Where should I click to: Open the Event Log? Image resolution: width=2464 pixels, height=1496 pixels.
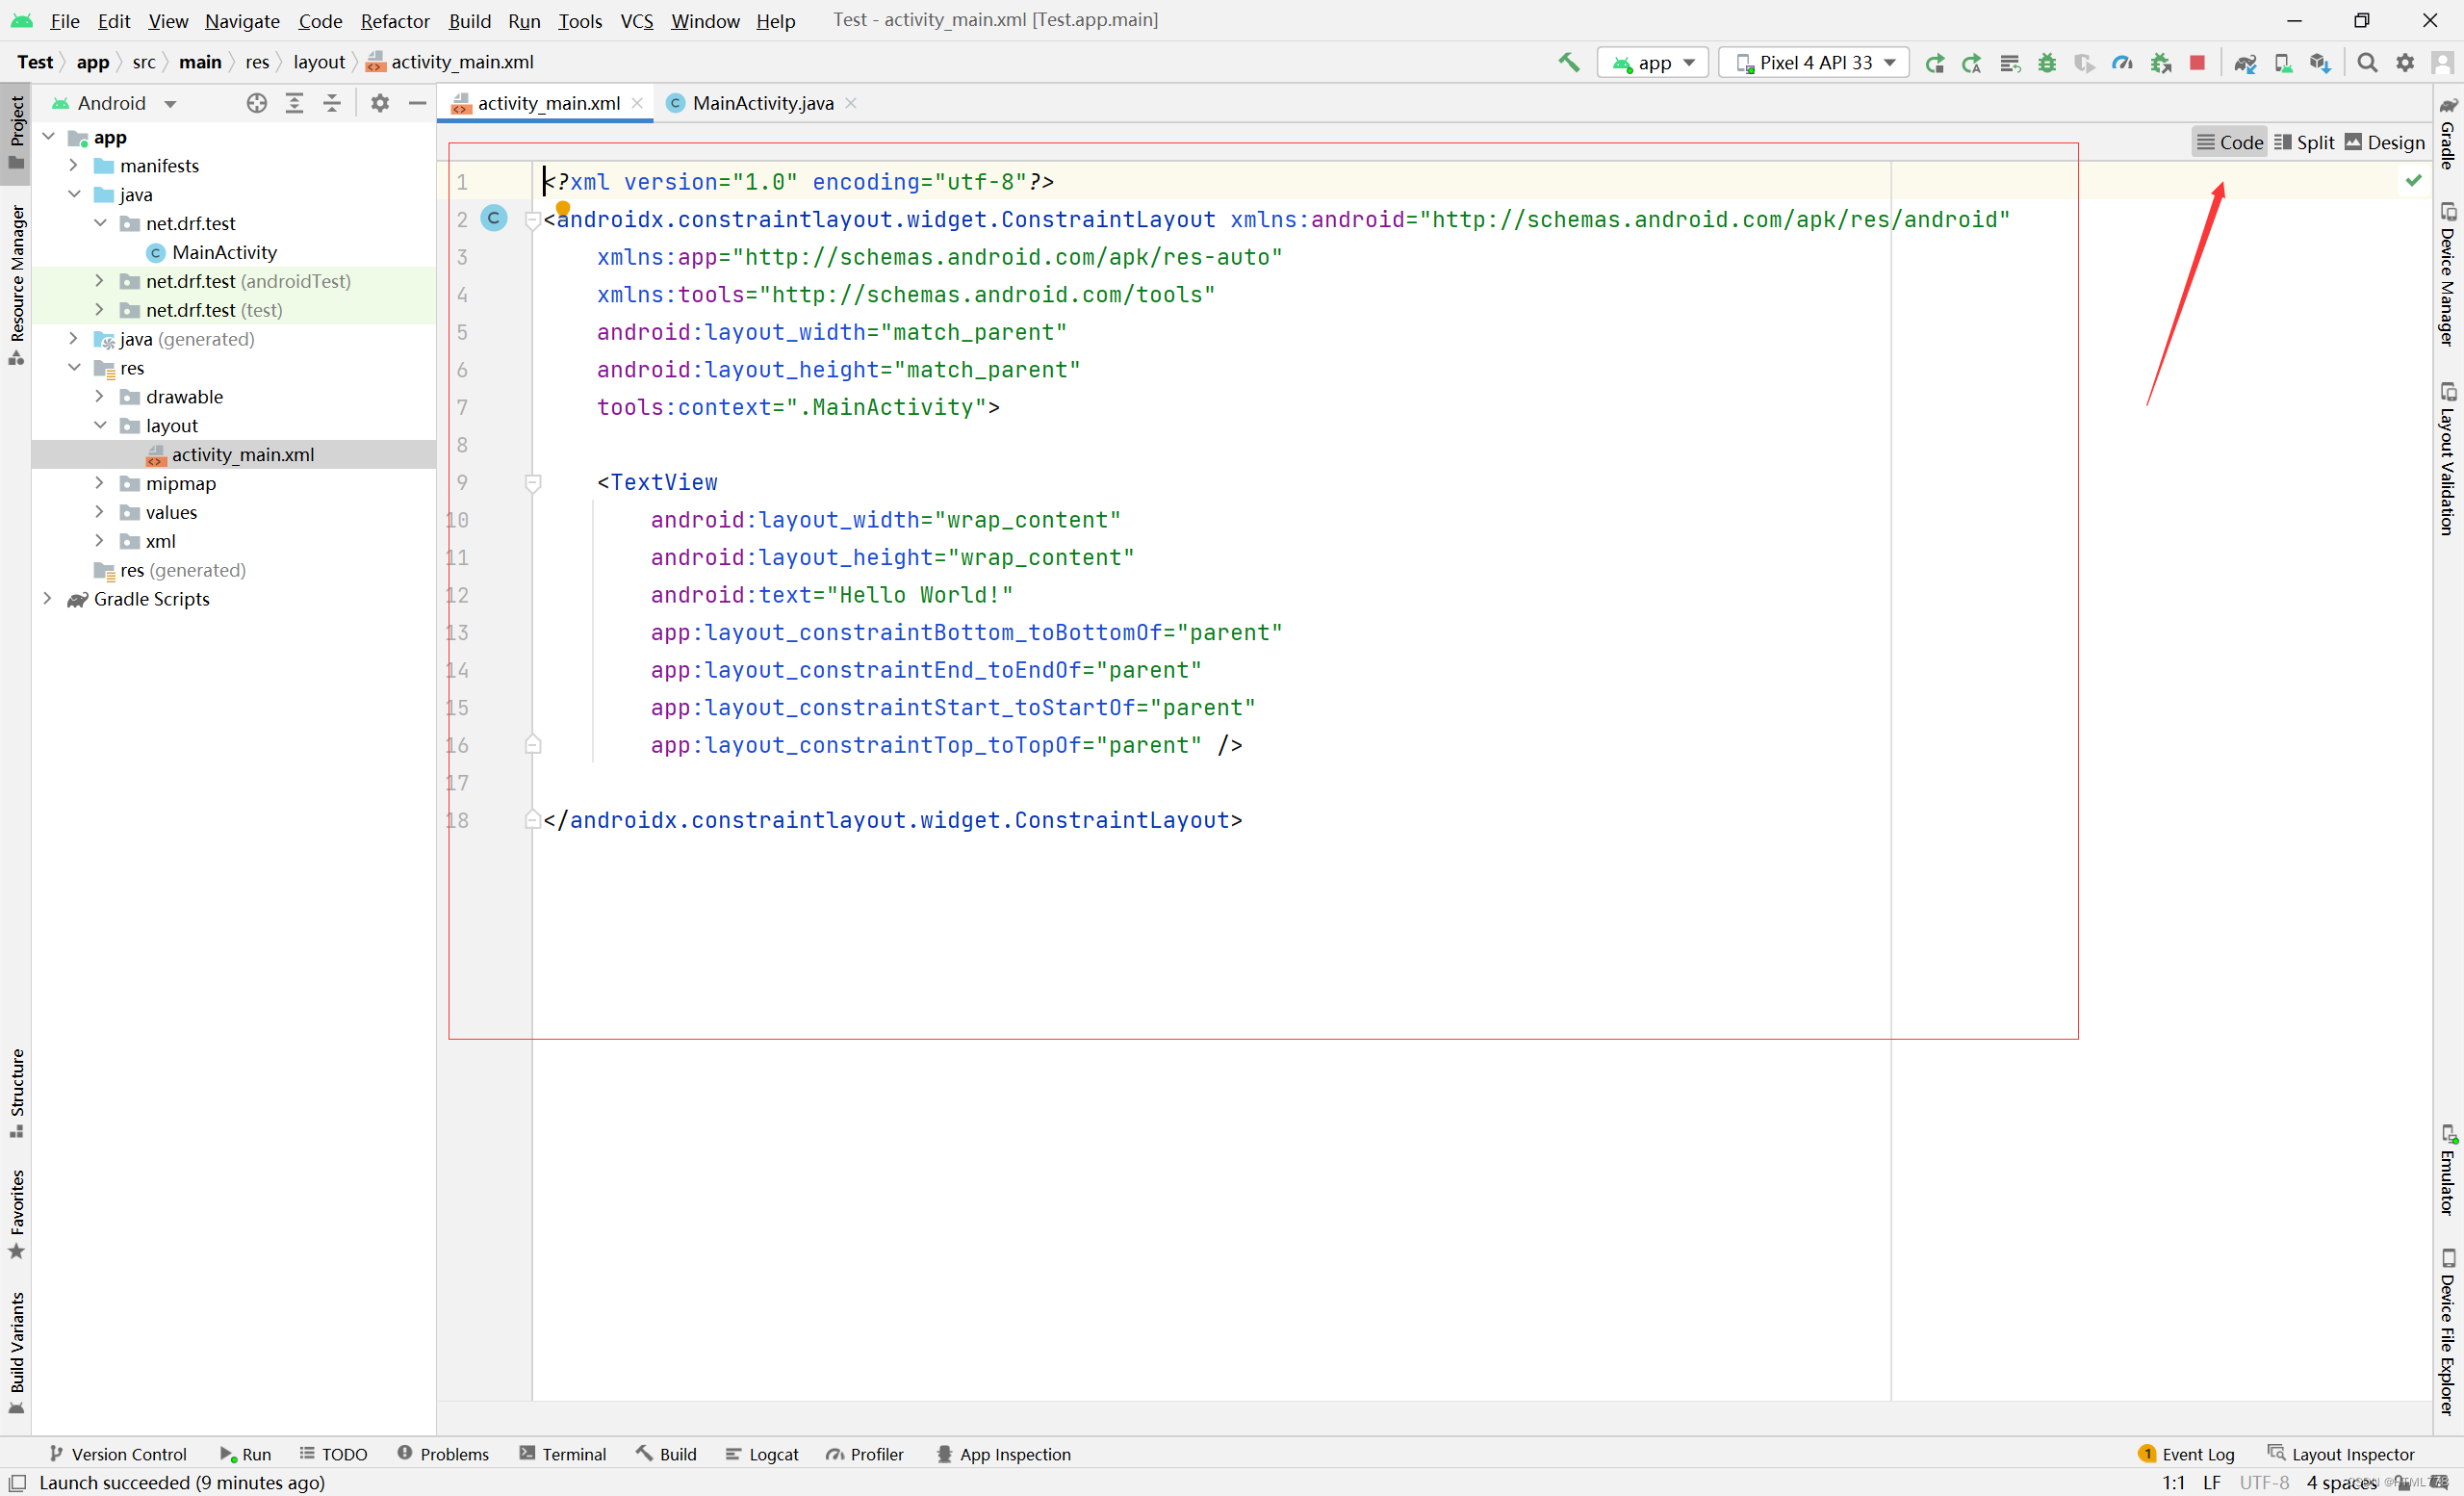(2186, 1454)
